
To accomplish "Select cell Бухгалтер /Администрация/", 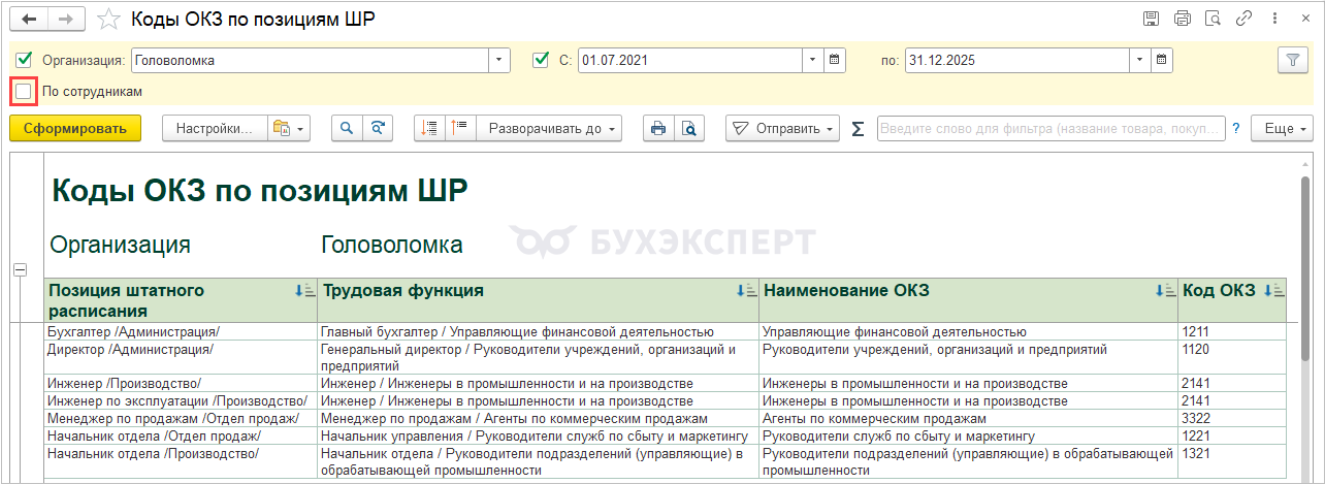I will [181, 332].
